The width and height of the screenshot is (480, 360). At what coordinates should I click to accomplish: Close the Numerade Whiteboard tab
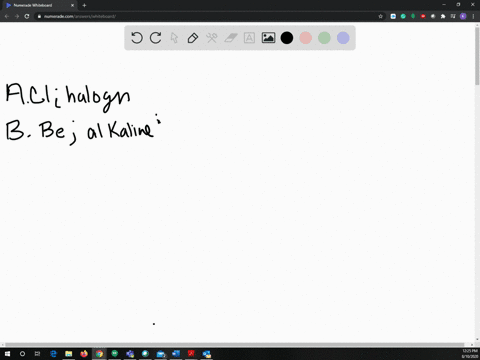pos(72,5)
